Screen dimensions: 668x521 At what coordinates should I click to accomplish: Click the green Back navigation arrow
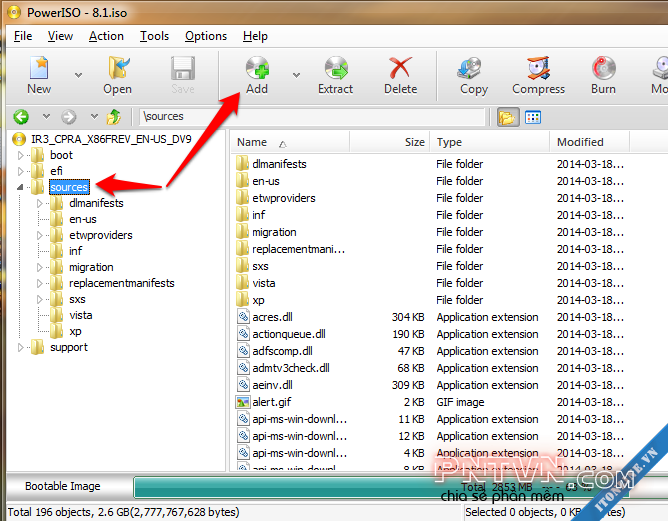21,116
